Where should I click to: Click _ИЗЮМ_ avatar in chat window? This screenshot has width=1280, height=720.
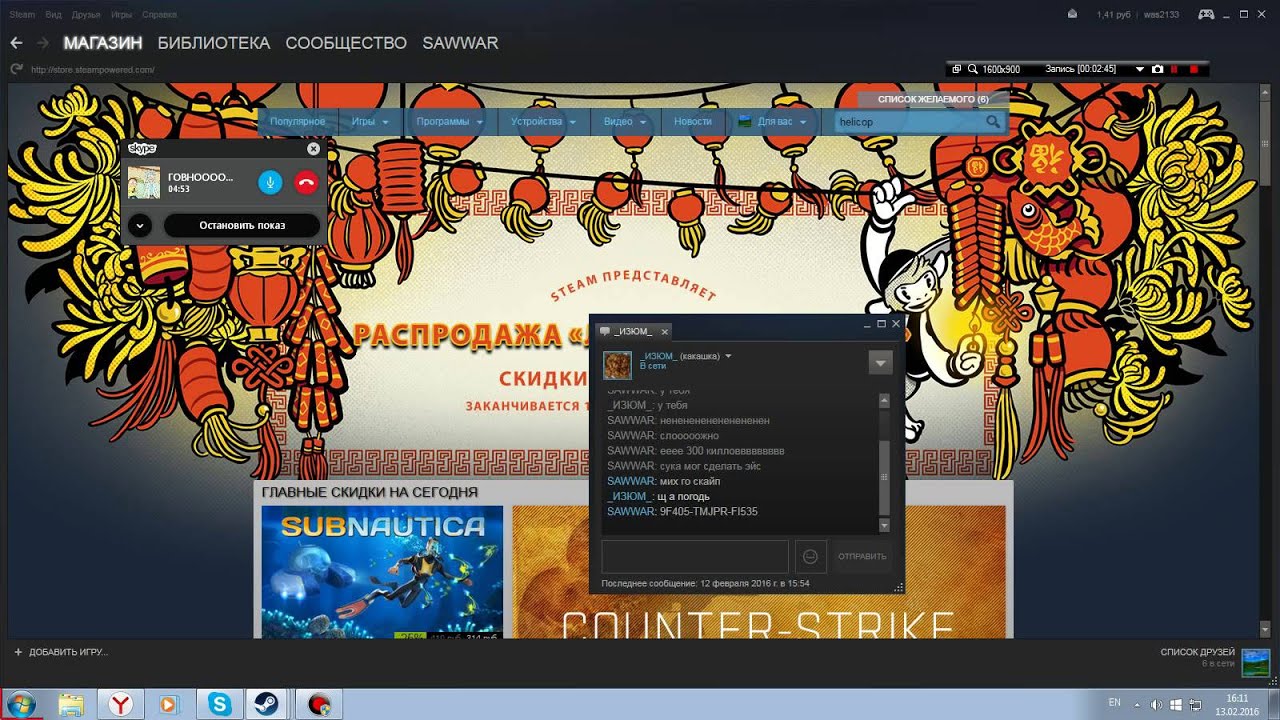[x=617, y=364]
